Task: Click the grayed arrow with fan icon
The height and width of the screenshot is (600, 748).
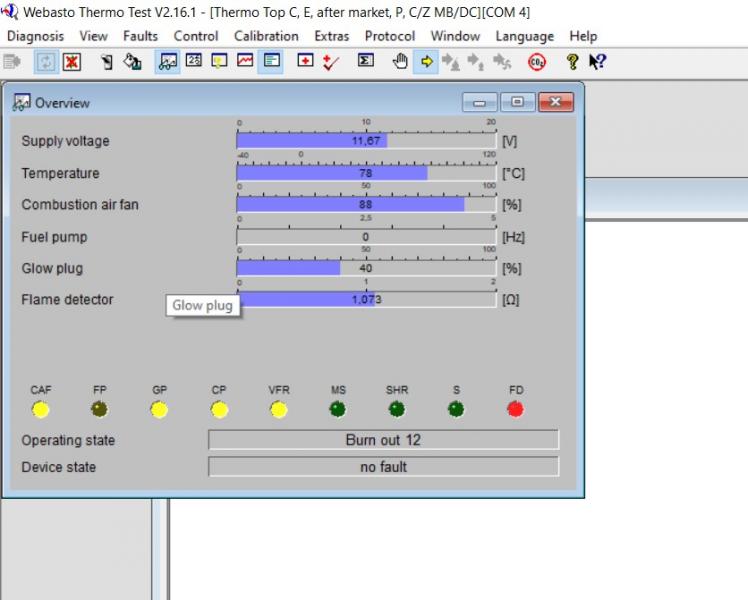Action: [502, 62]
